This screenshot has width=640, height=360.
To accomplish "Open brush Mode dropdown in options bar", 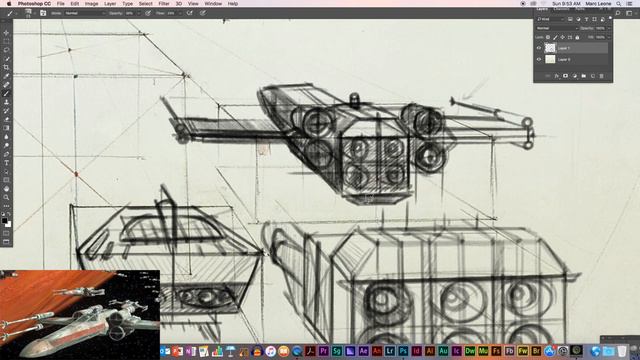I will pyautogui.click(x=85, y=13).
